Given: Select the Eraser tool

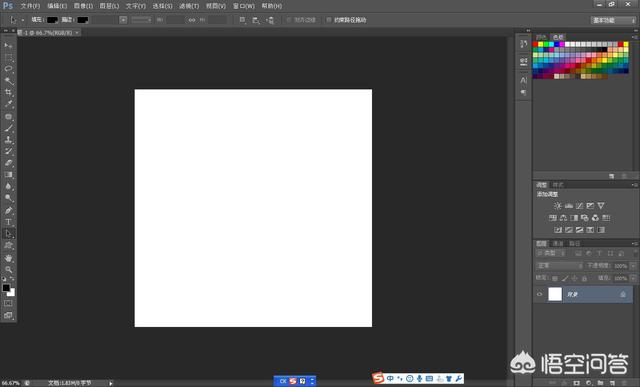Looking at the screenshot, I should pos(8,163).
